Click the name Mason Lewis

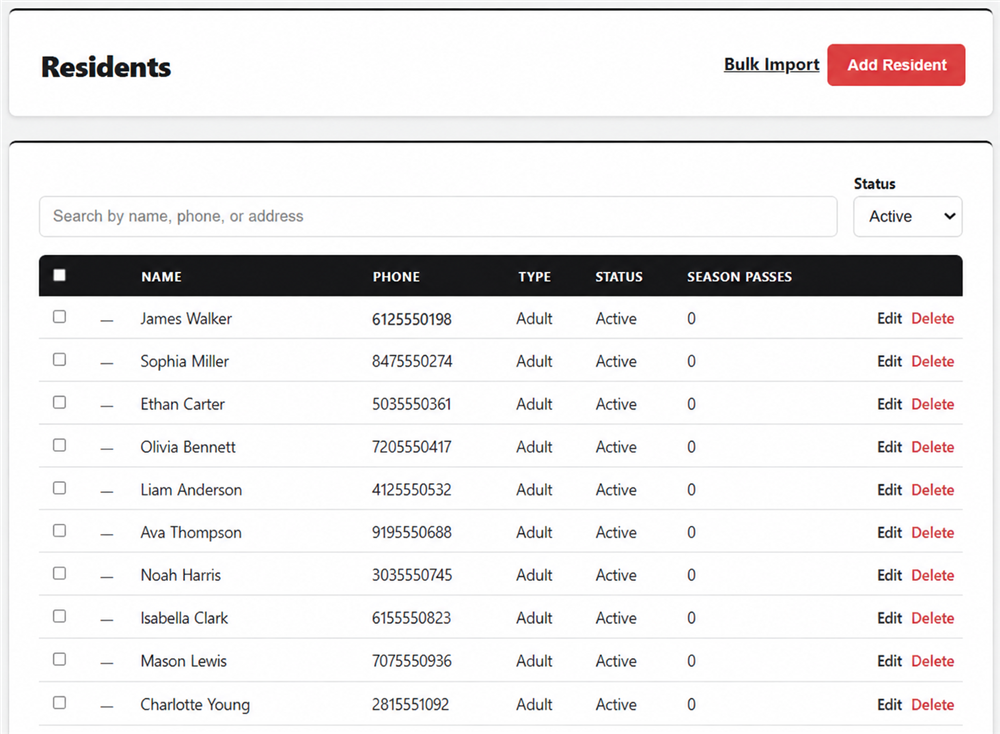[184, 661]
